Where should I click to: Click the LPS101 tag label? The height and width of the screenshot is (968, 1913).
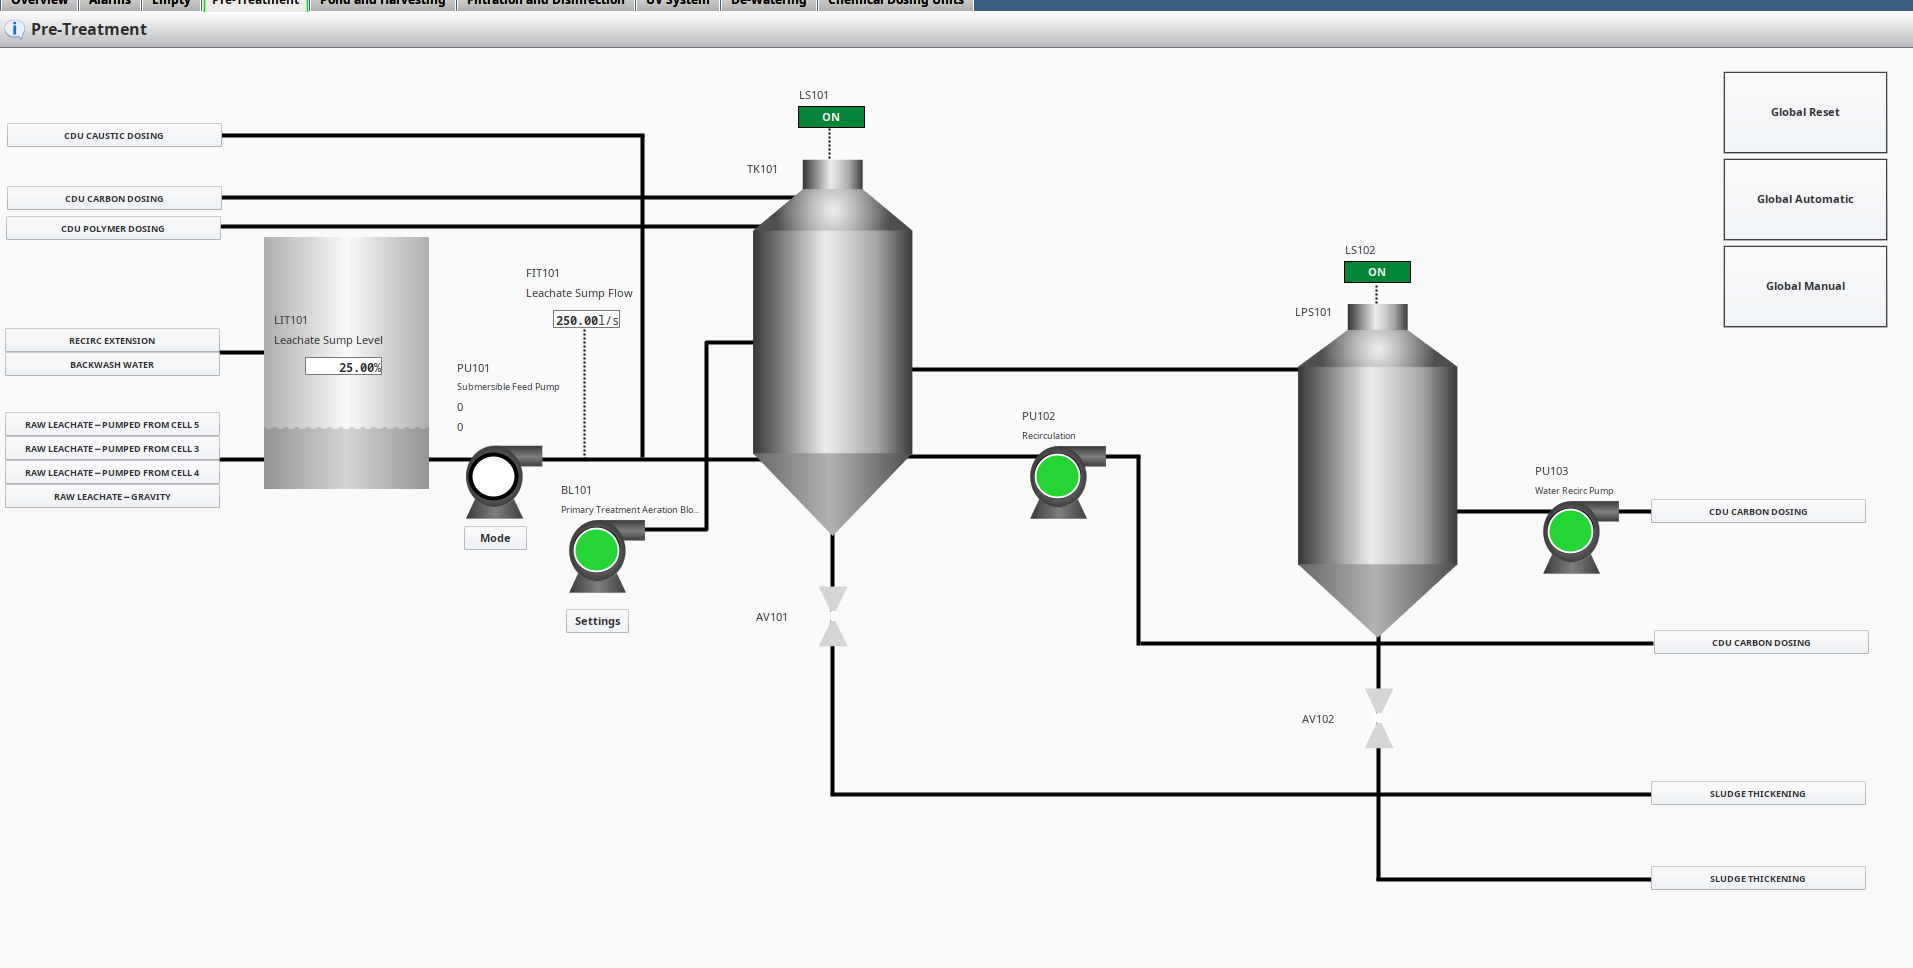pyautogui.click(x=1313, y=312)
